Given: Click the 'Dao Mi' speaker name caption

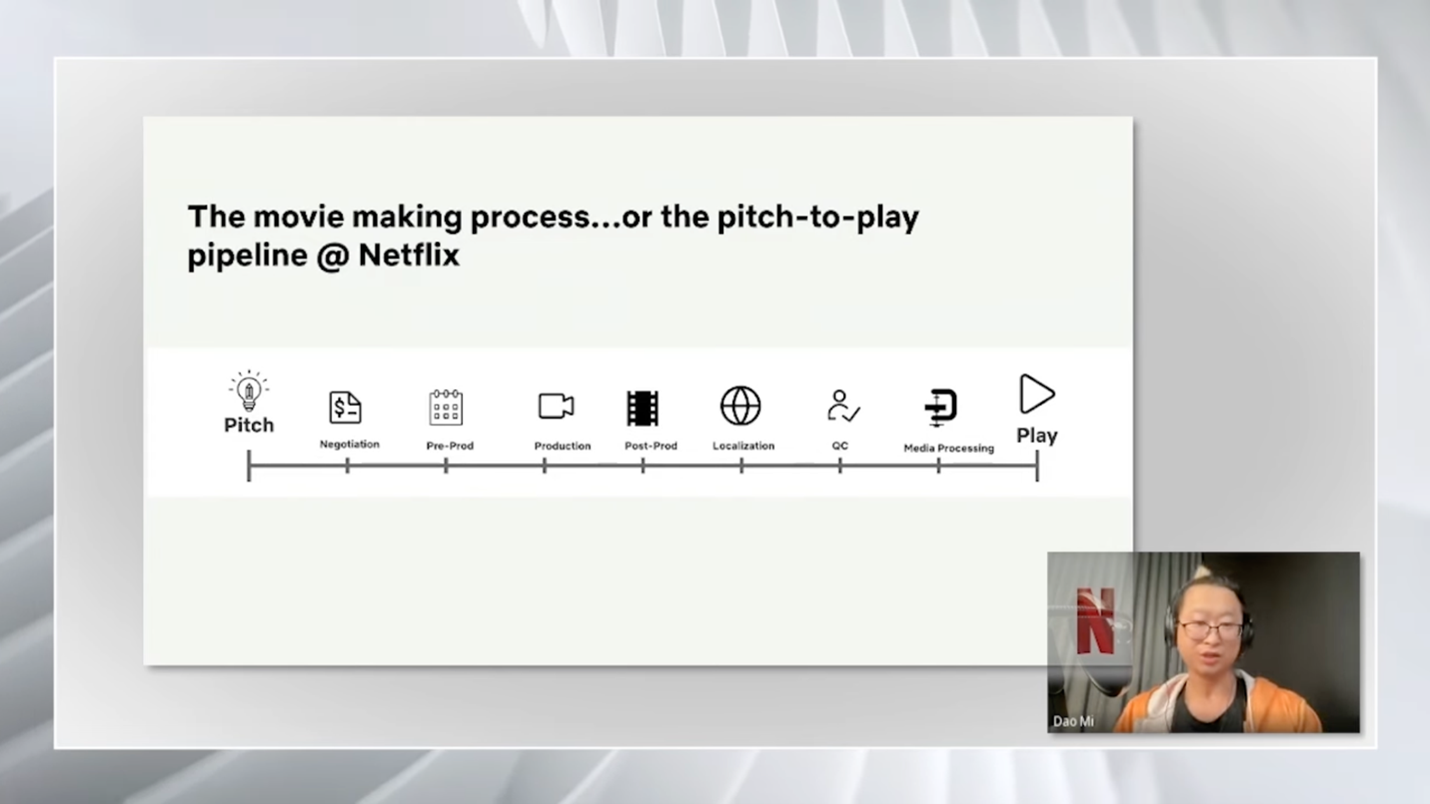Looking at the screenshot, I should (x=1073, y=721).
